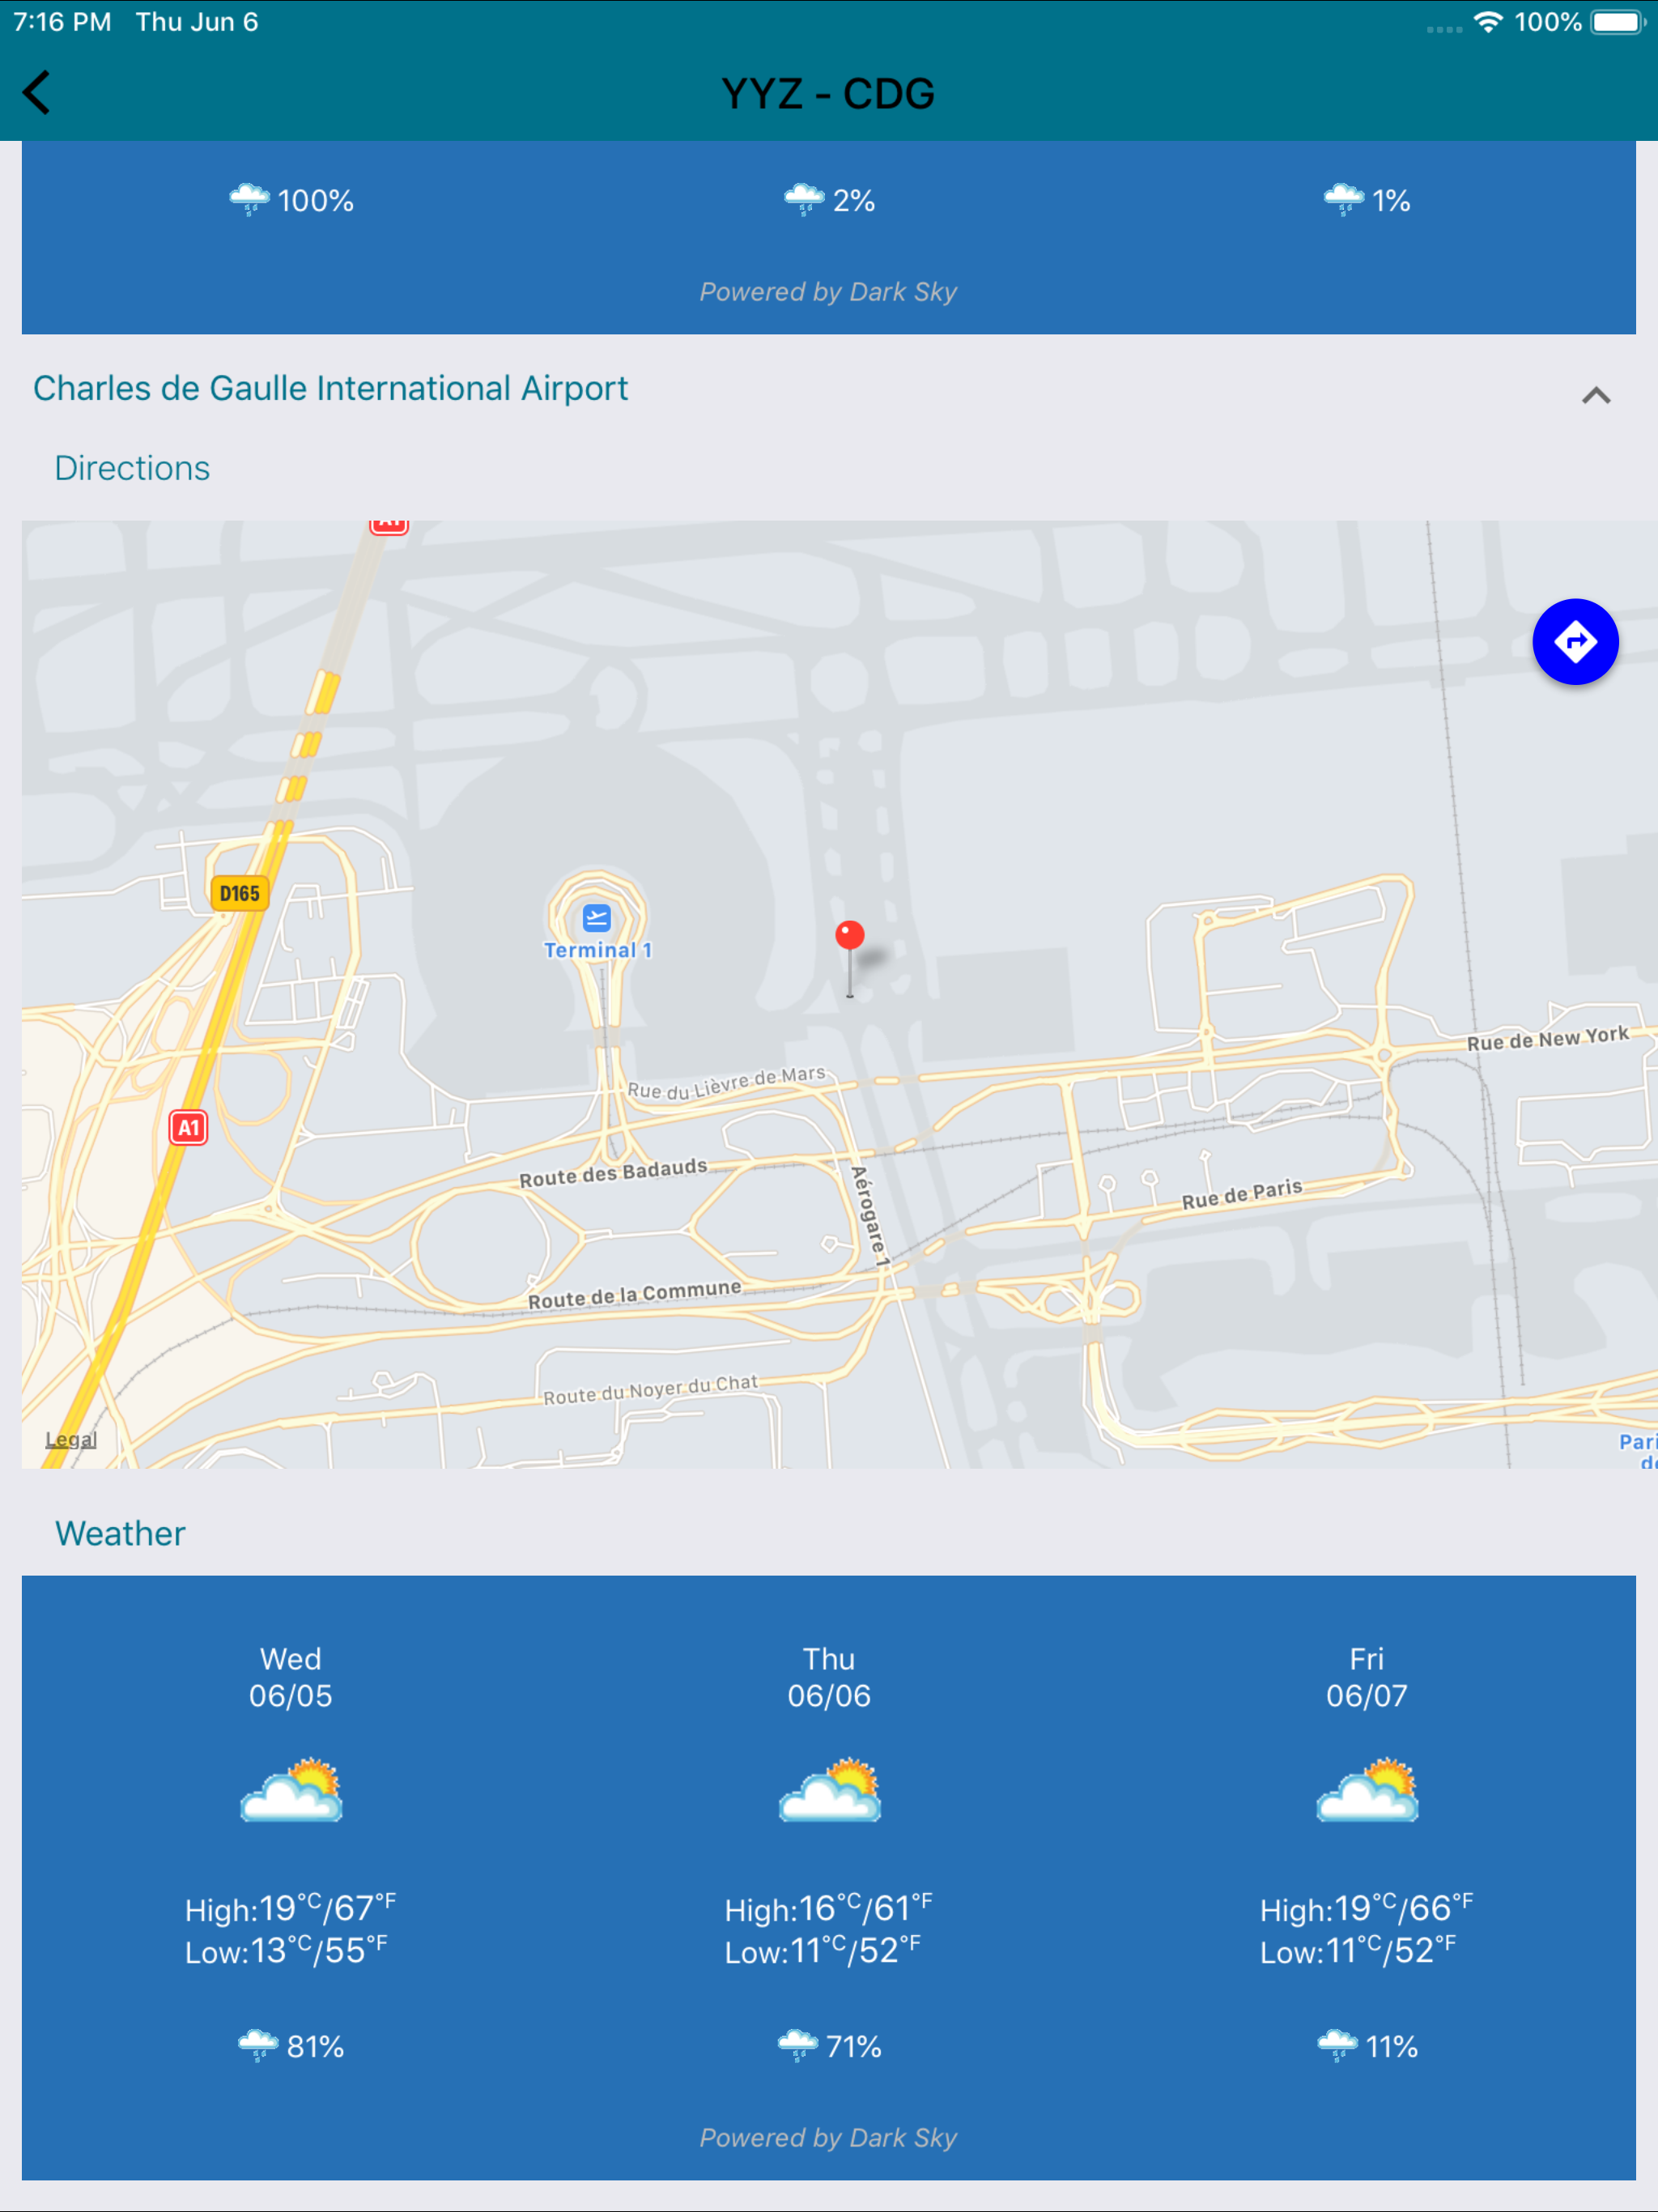This screenshot has height=2212, width=1658.
Task: Tap the Rue de Paris map label
Action: (1242, 1194)
